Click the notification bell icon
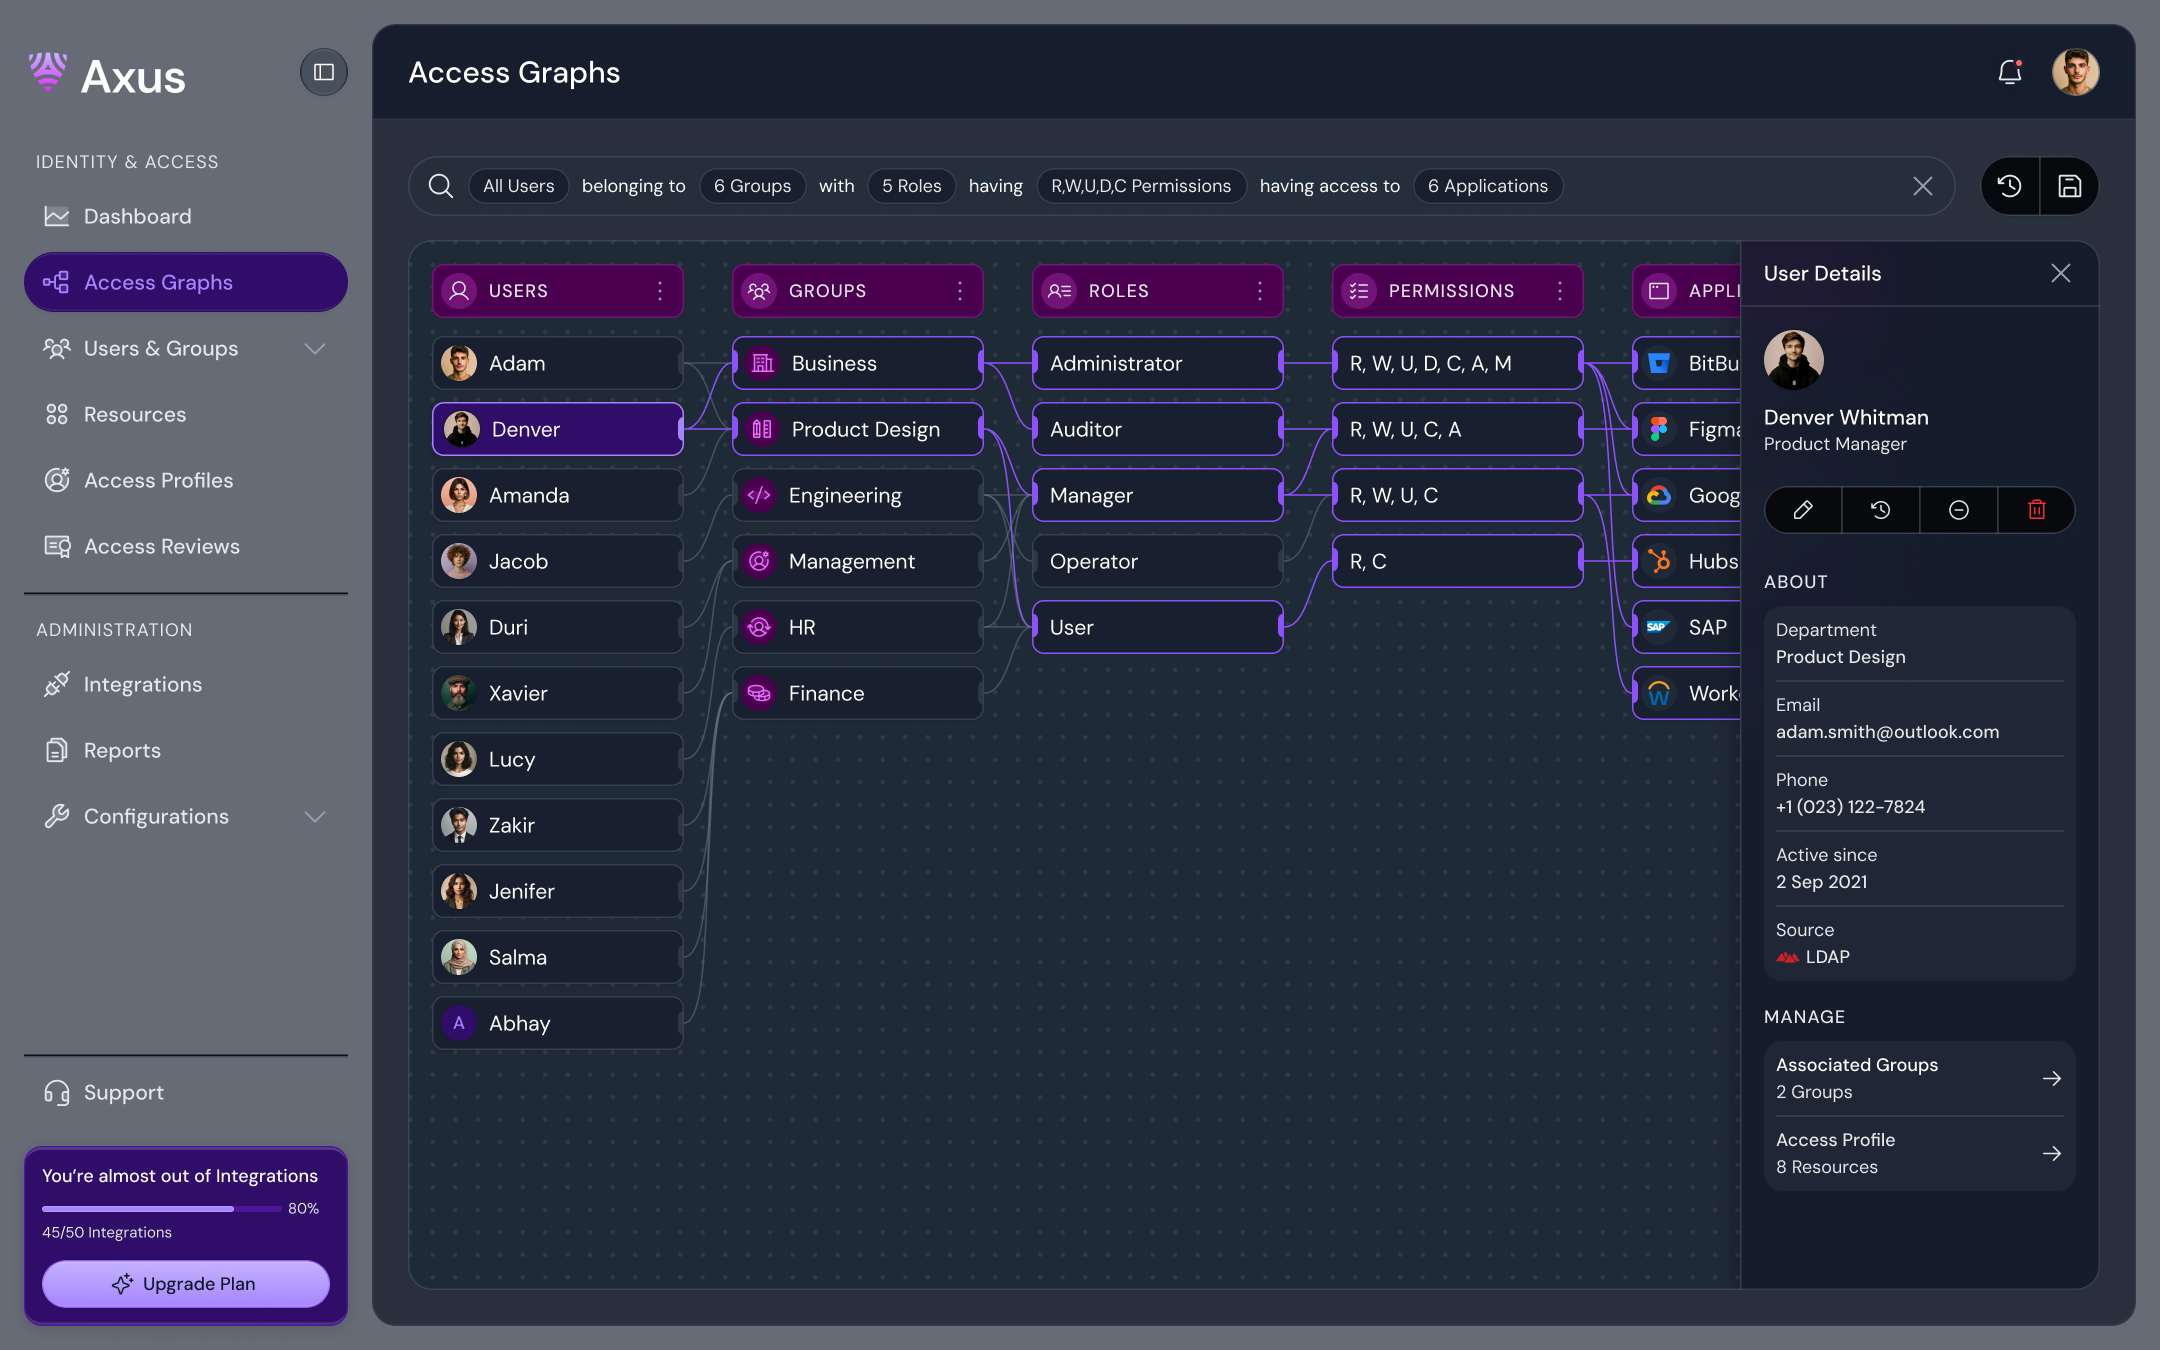This screenshot has width=2160, height=1350. [x=2010, y=72]
